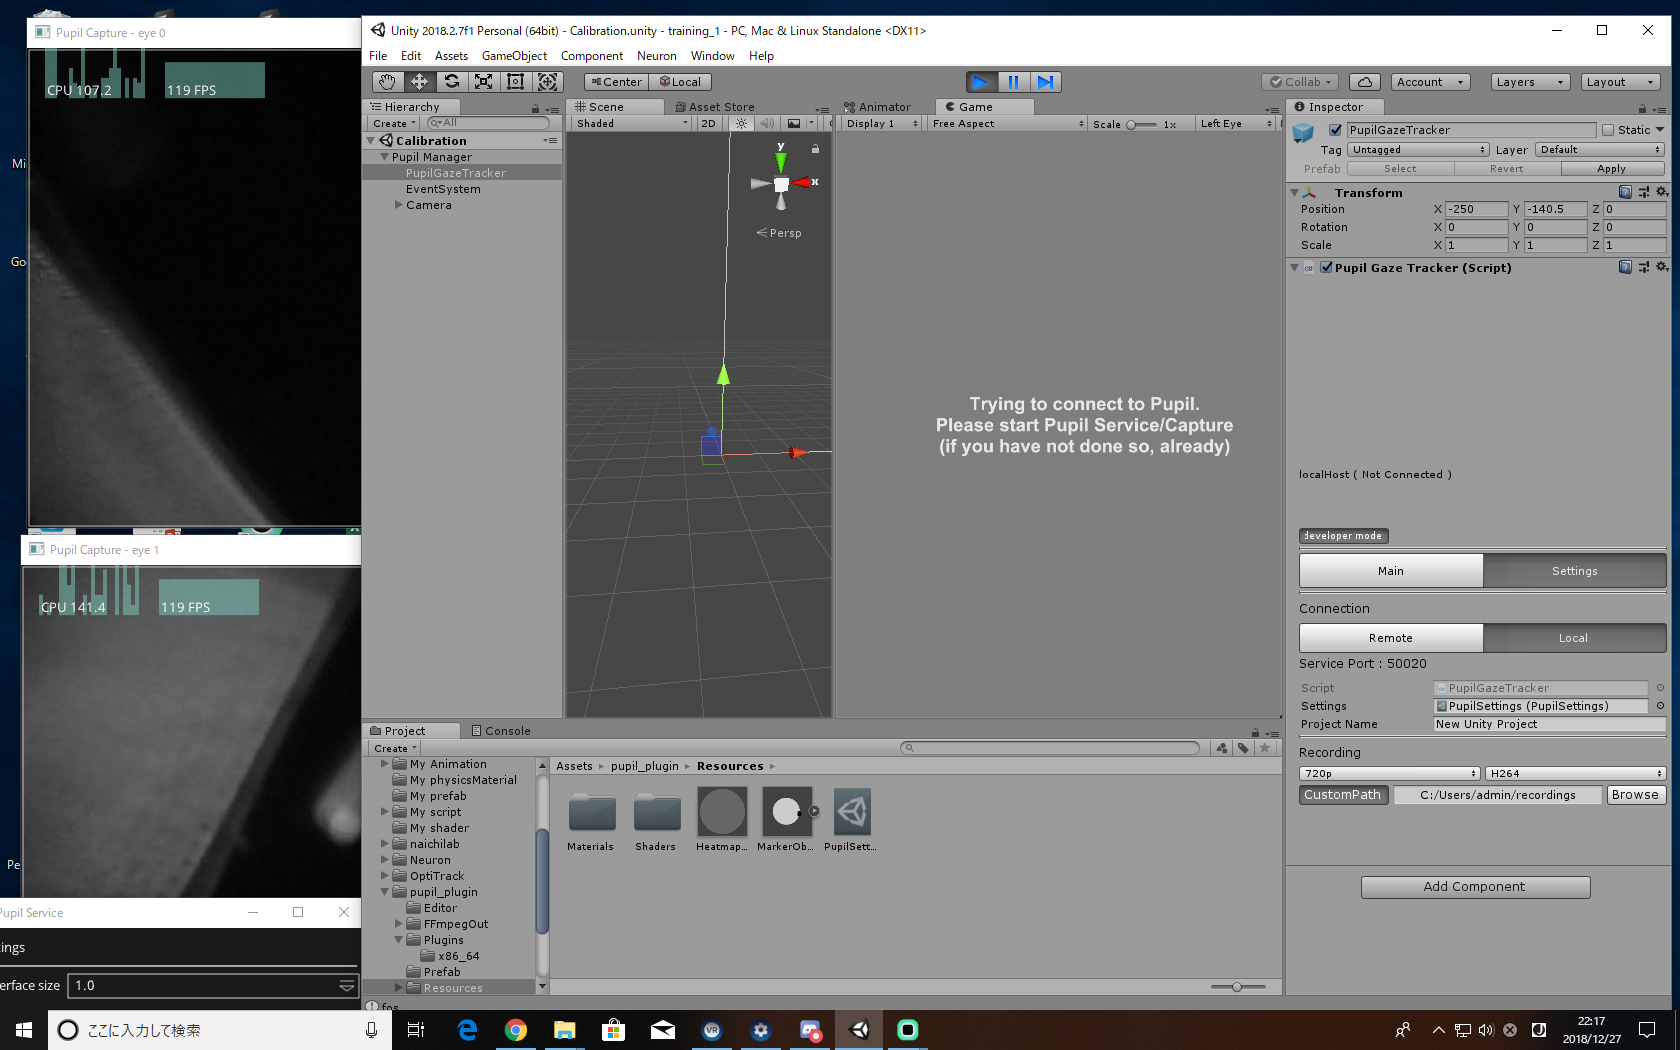
Task: Expand the Camera hierarchy item
Action: [398, 205]
